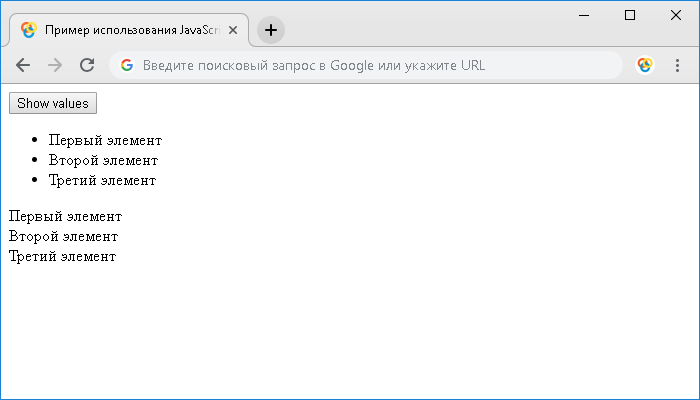Click the browser back arrow
Image resolution: width=700 pixels, height=400 pixels.
(23, 65)
